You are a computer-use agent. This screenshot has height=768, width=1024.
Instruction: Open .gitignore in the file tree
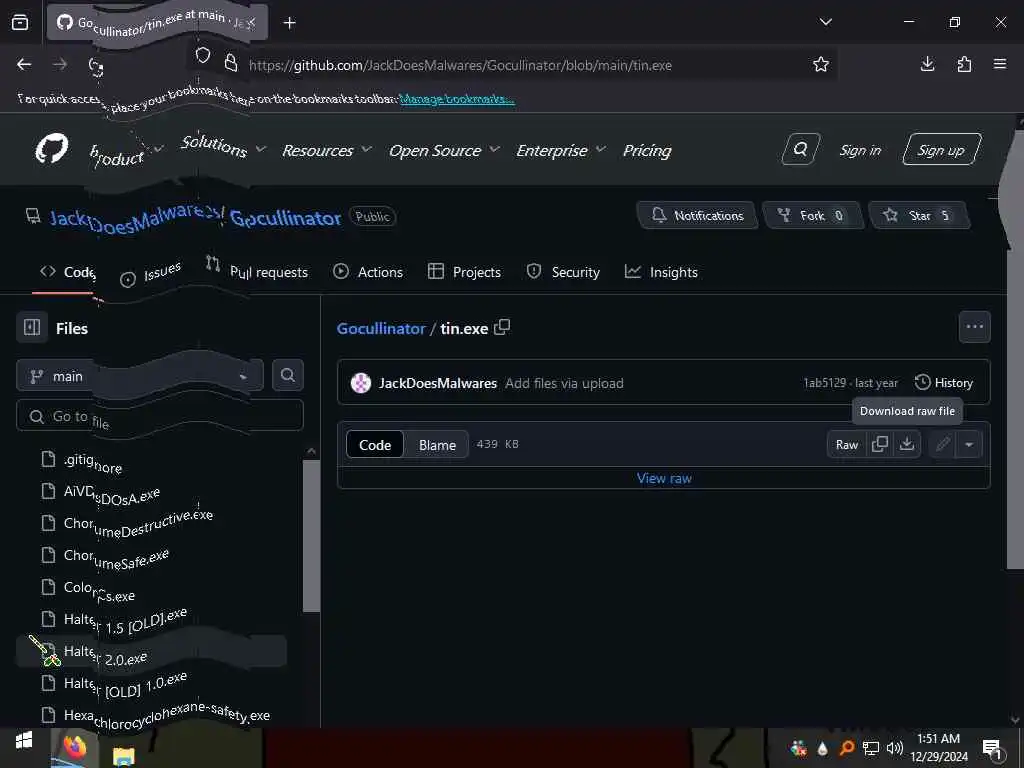point(92,462)
